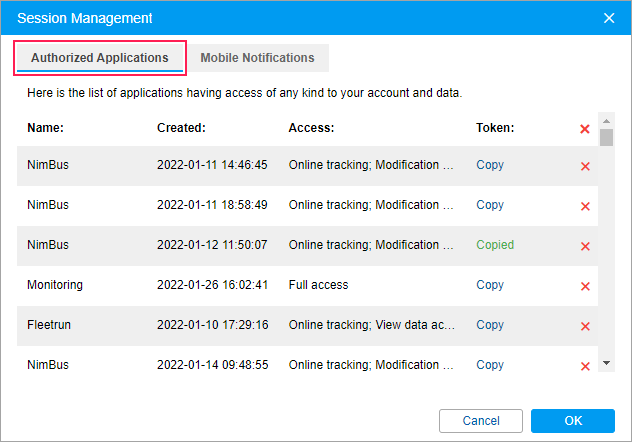Copy token for NimBus created at 18:58:49
Screen dimensions: 632x442
tap(490, 205)
